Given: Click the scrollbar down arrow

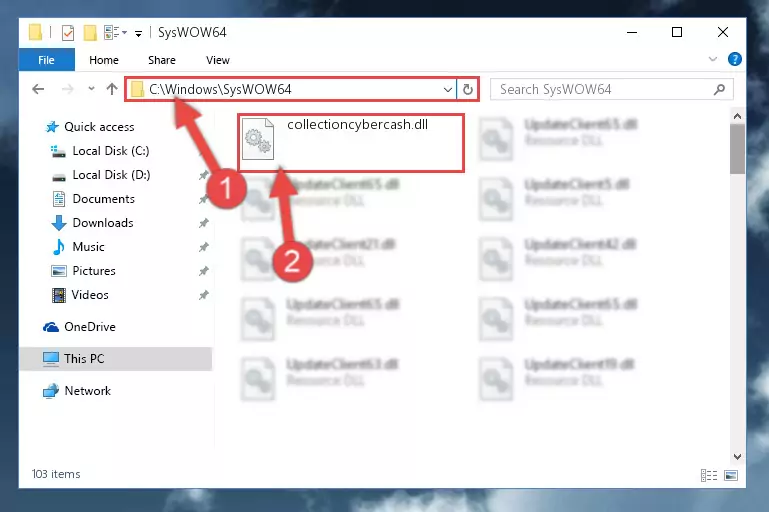Looking at the screenshot, I should 737,457.
